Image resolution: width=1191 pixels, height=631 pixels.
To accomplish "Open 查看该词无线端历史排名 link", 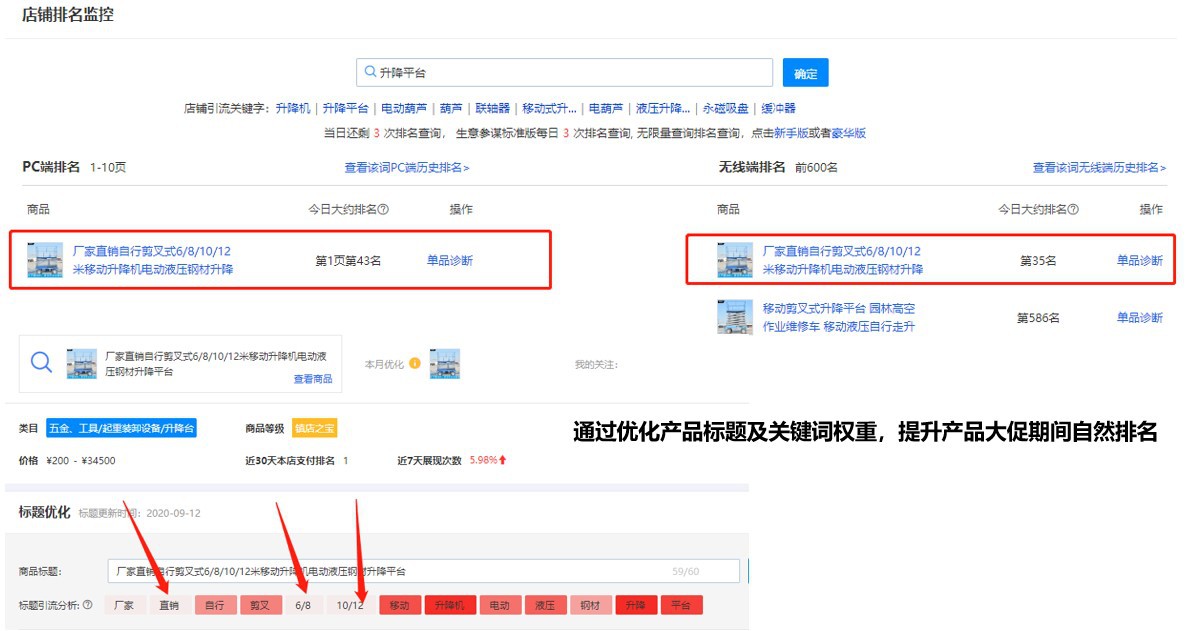I will point(1099,168).
